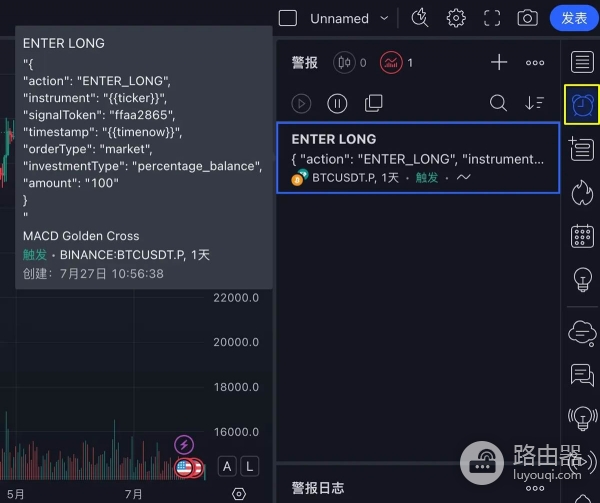Click US flag economic event marker
The height and width of the screenshot is (503, 600).
[184, 467]
